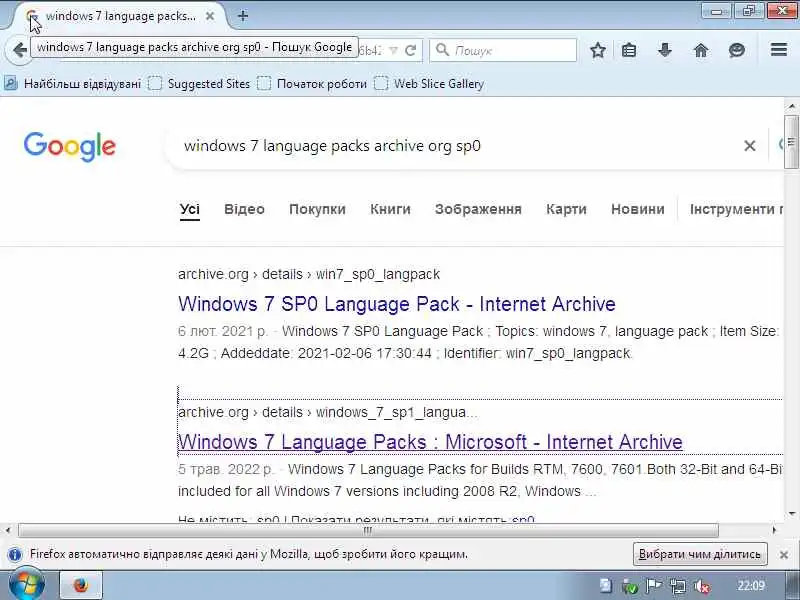Select the Усі results tab
The image size is (800, 600).
[189, 209]
